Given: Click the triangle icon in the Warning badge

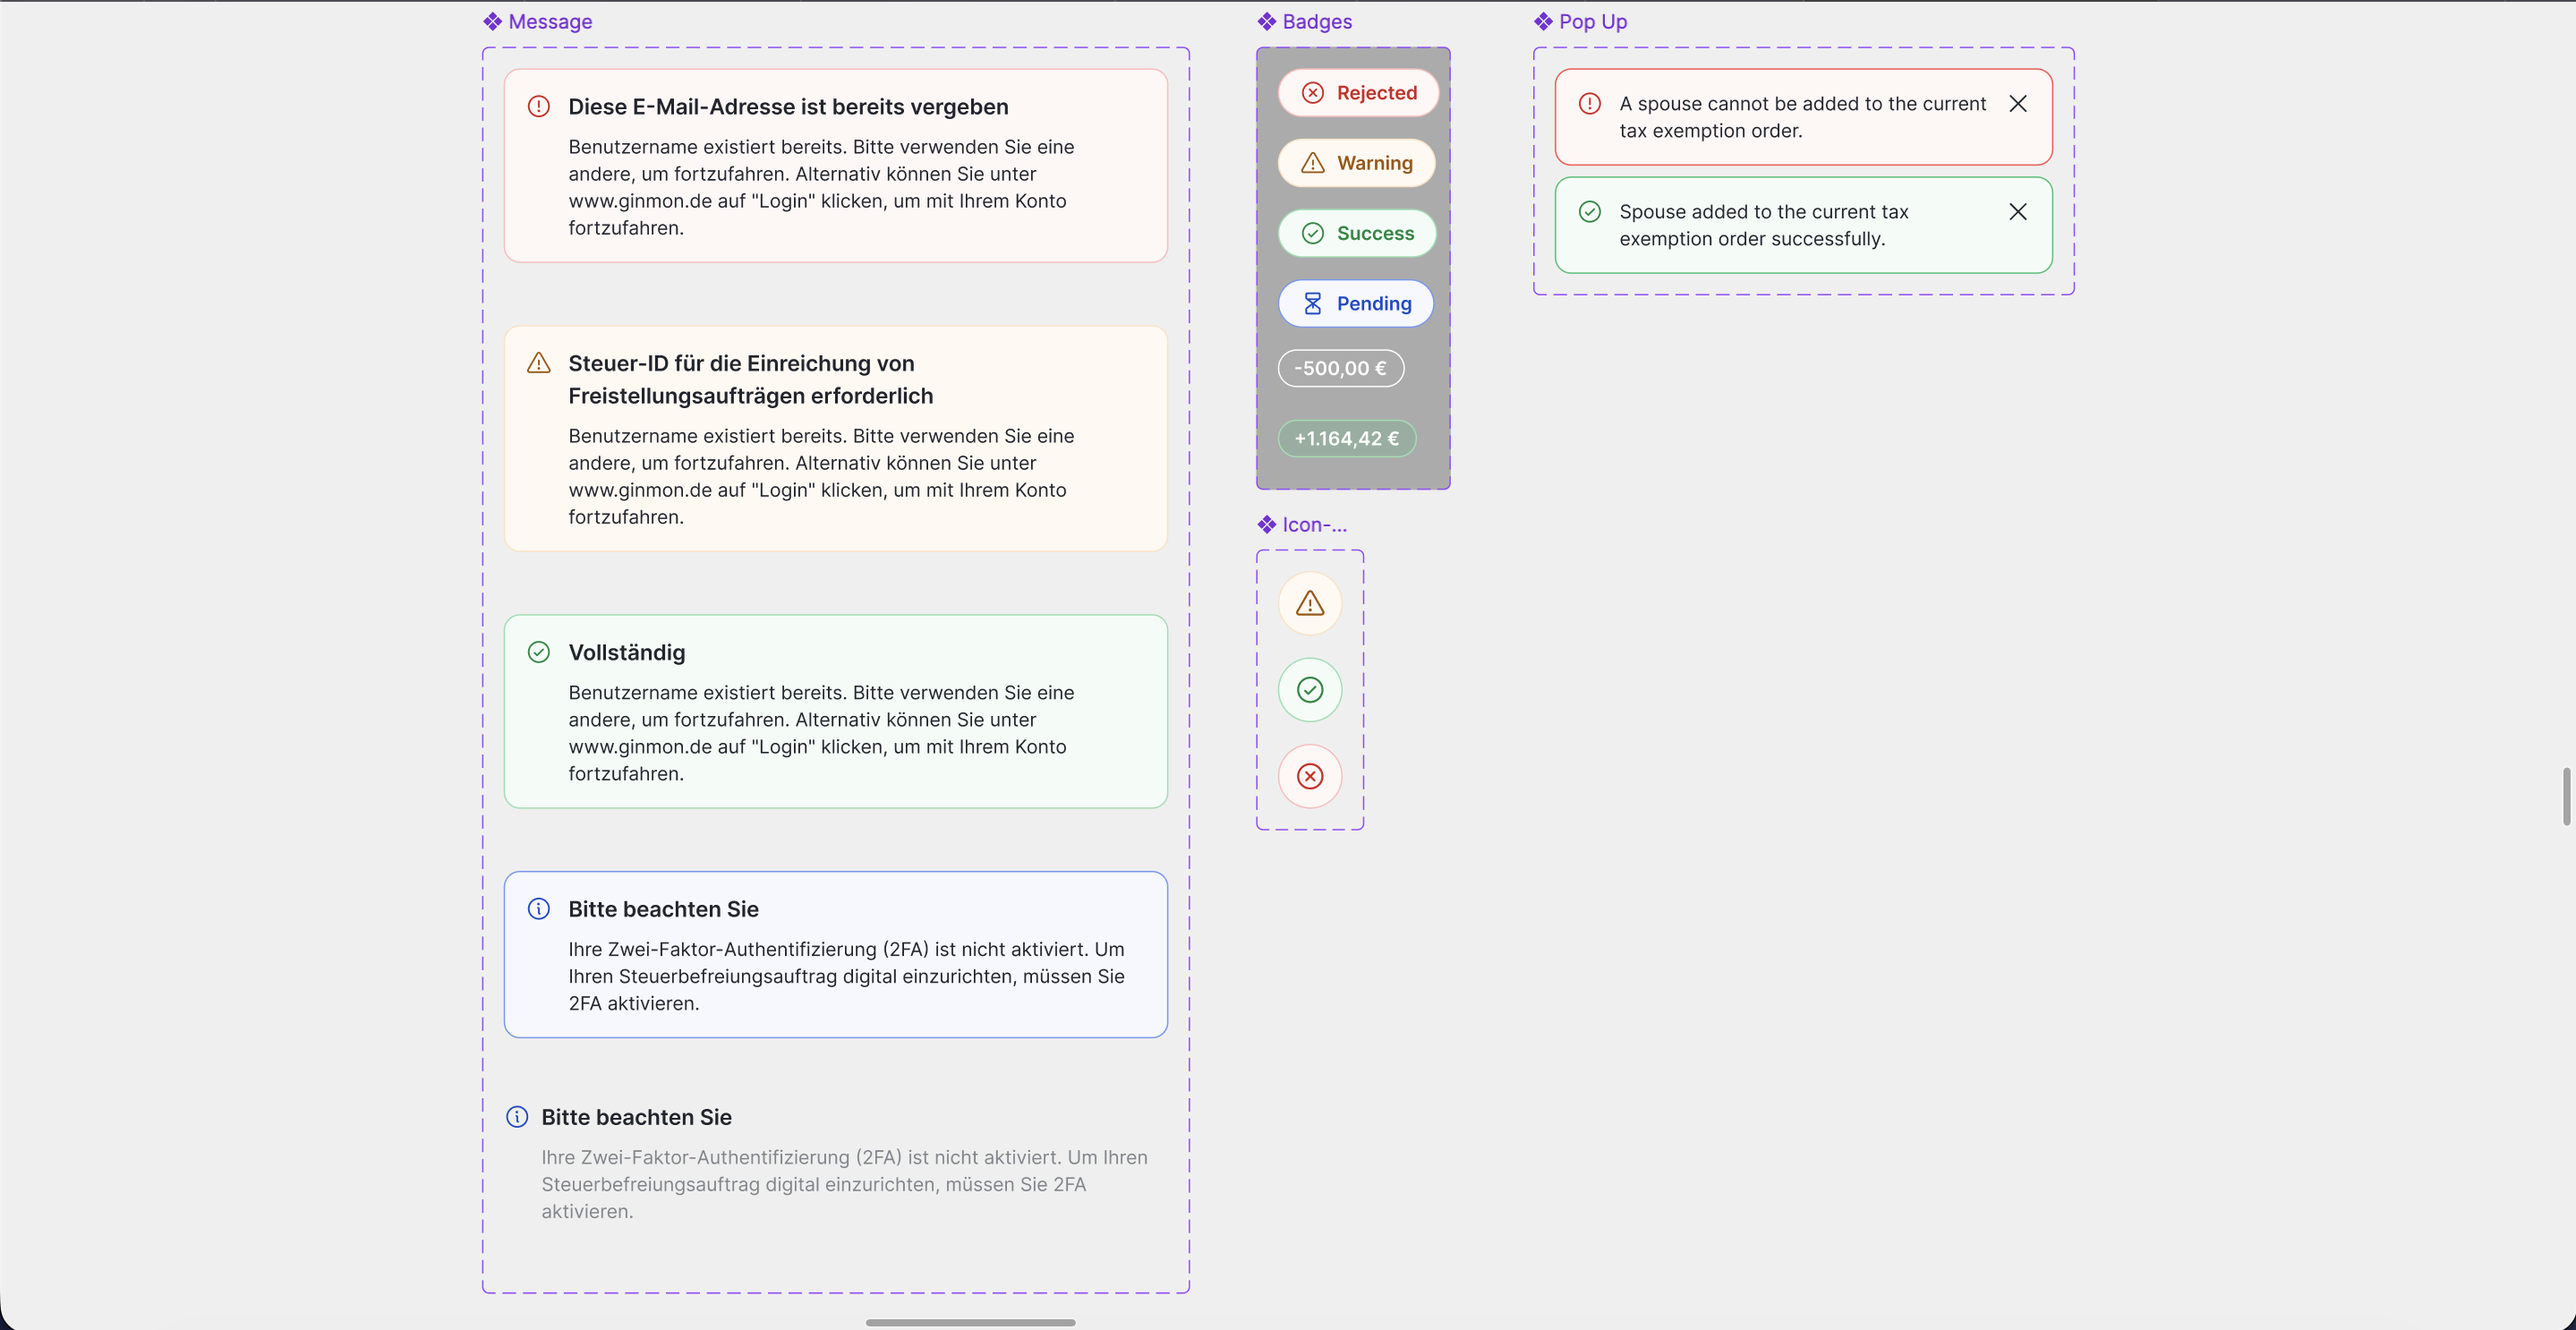Looking at the screenshot, I should (1312, 163).
